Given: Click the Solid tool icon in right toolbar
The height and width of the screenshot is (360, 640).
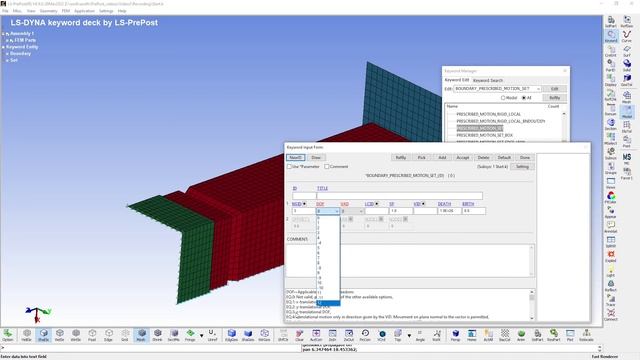Looking at the screenshot, I should coord(627,65).
